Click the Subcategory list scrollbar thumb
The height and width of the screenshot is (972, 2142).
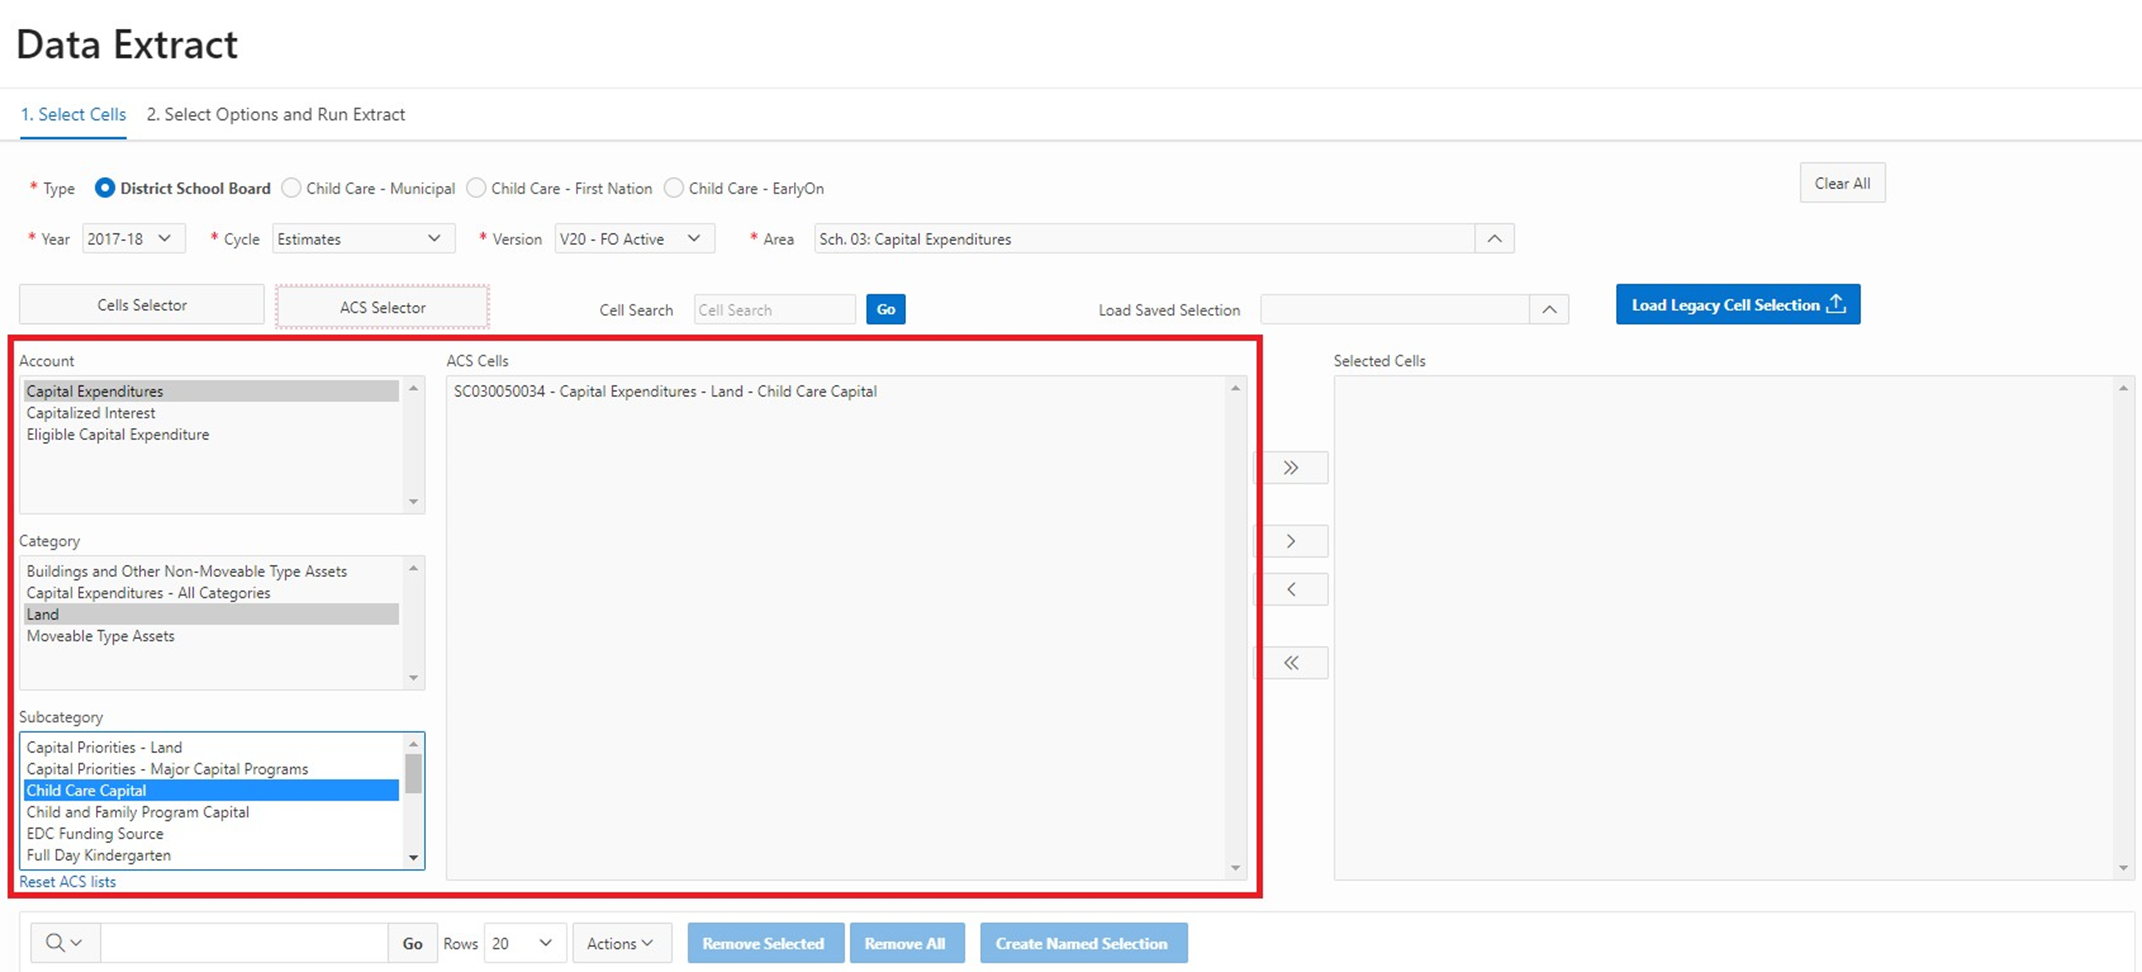coord(413,773)
